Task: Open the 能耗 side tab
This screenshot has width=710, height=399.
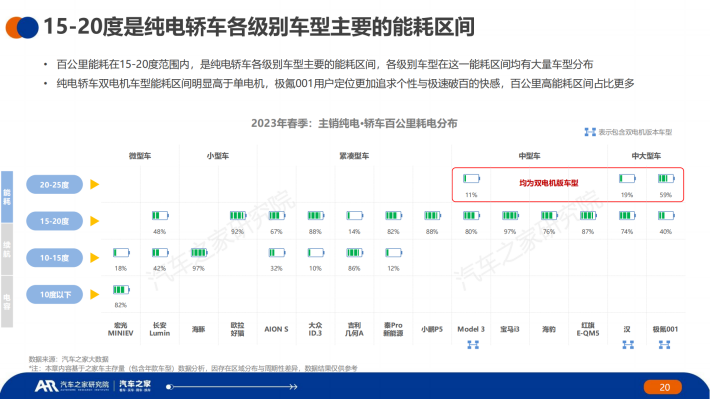Action: tap(7, 197)
